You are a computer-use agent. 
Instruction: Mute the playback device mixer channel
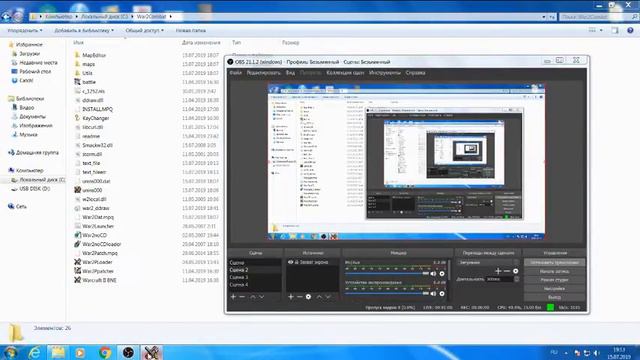(x=433, y=293)
